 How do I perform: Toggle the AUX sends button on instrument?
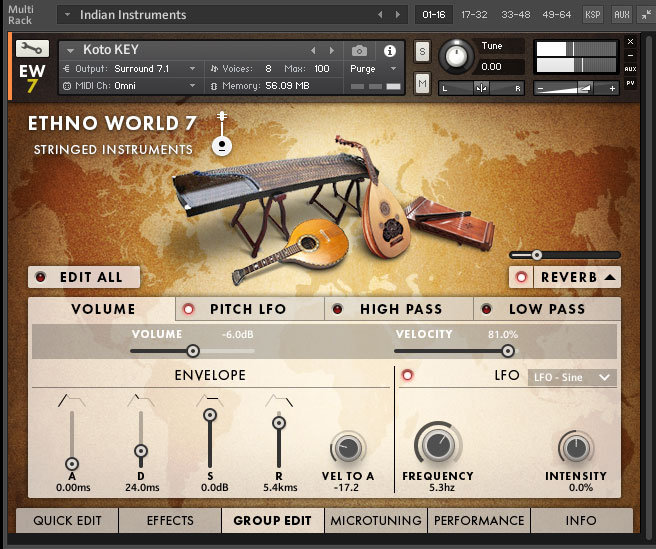[630, 69]
